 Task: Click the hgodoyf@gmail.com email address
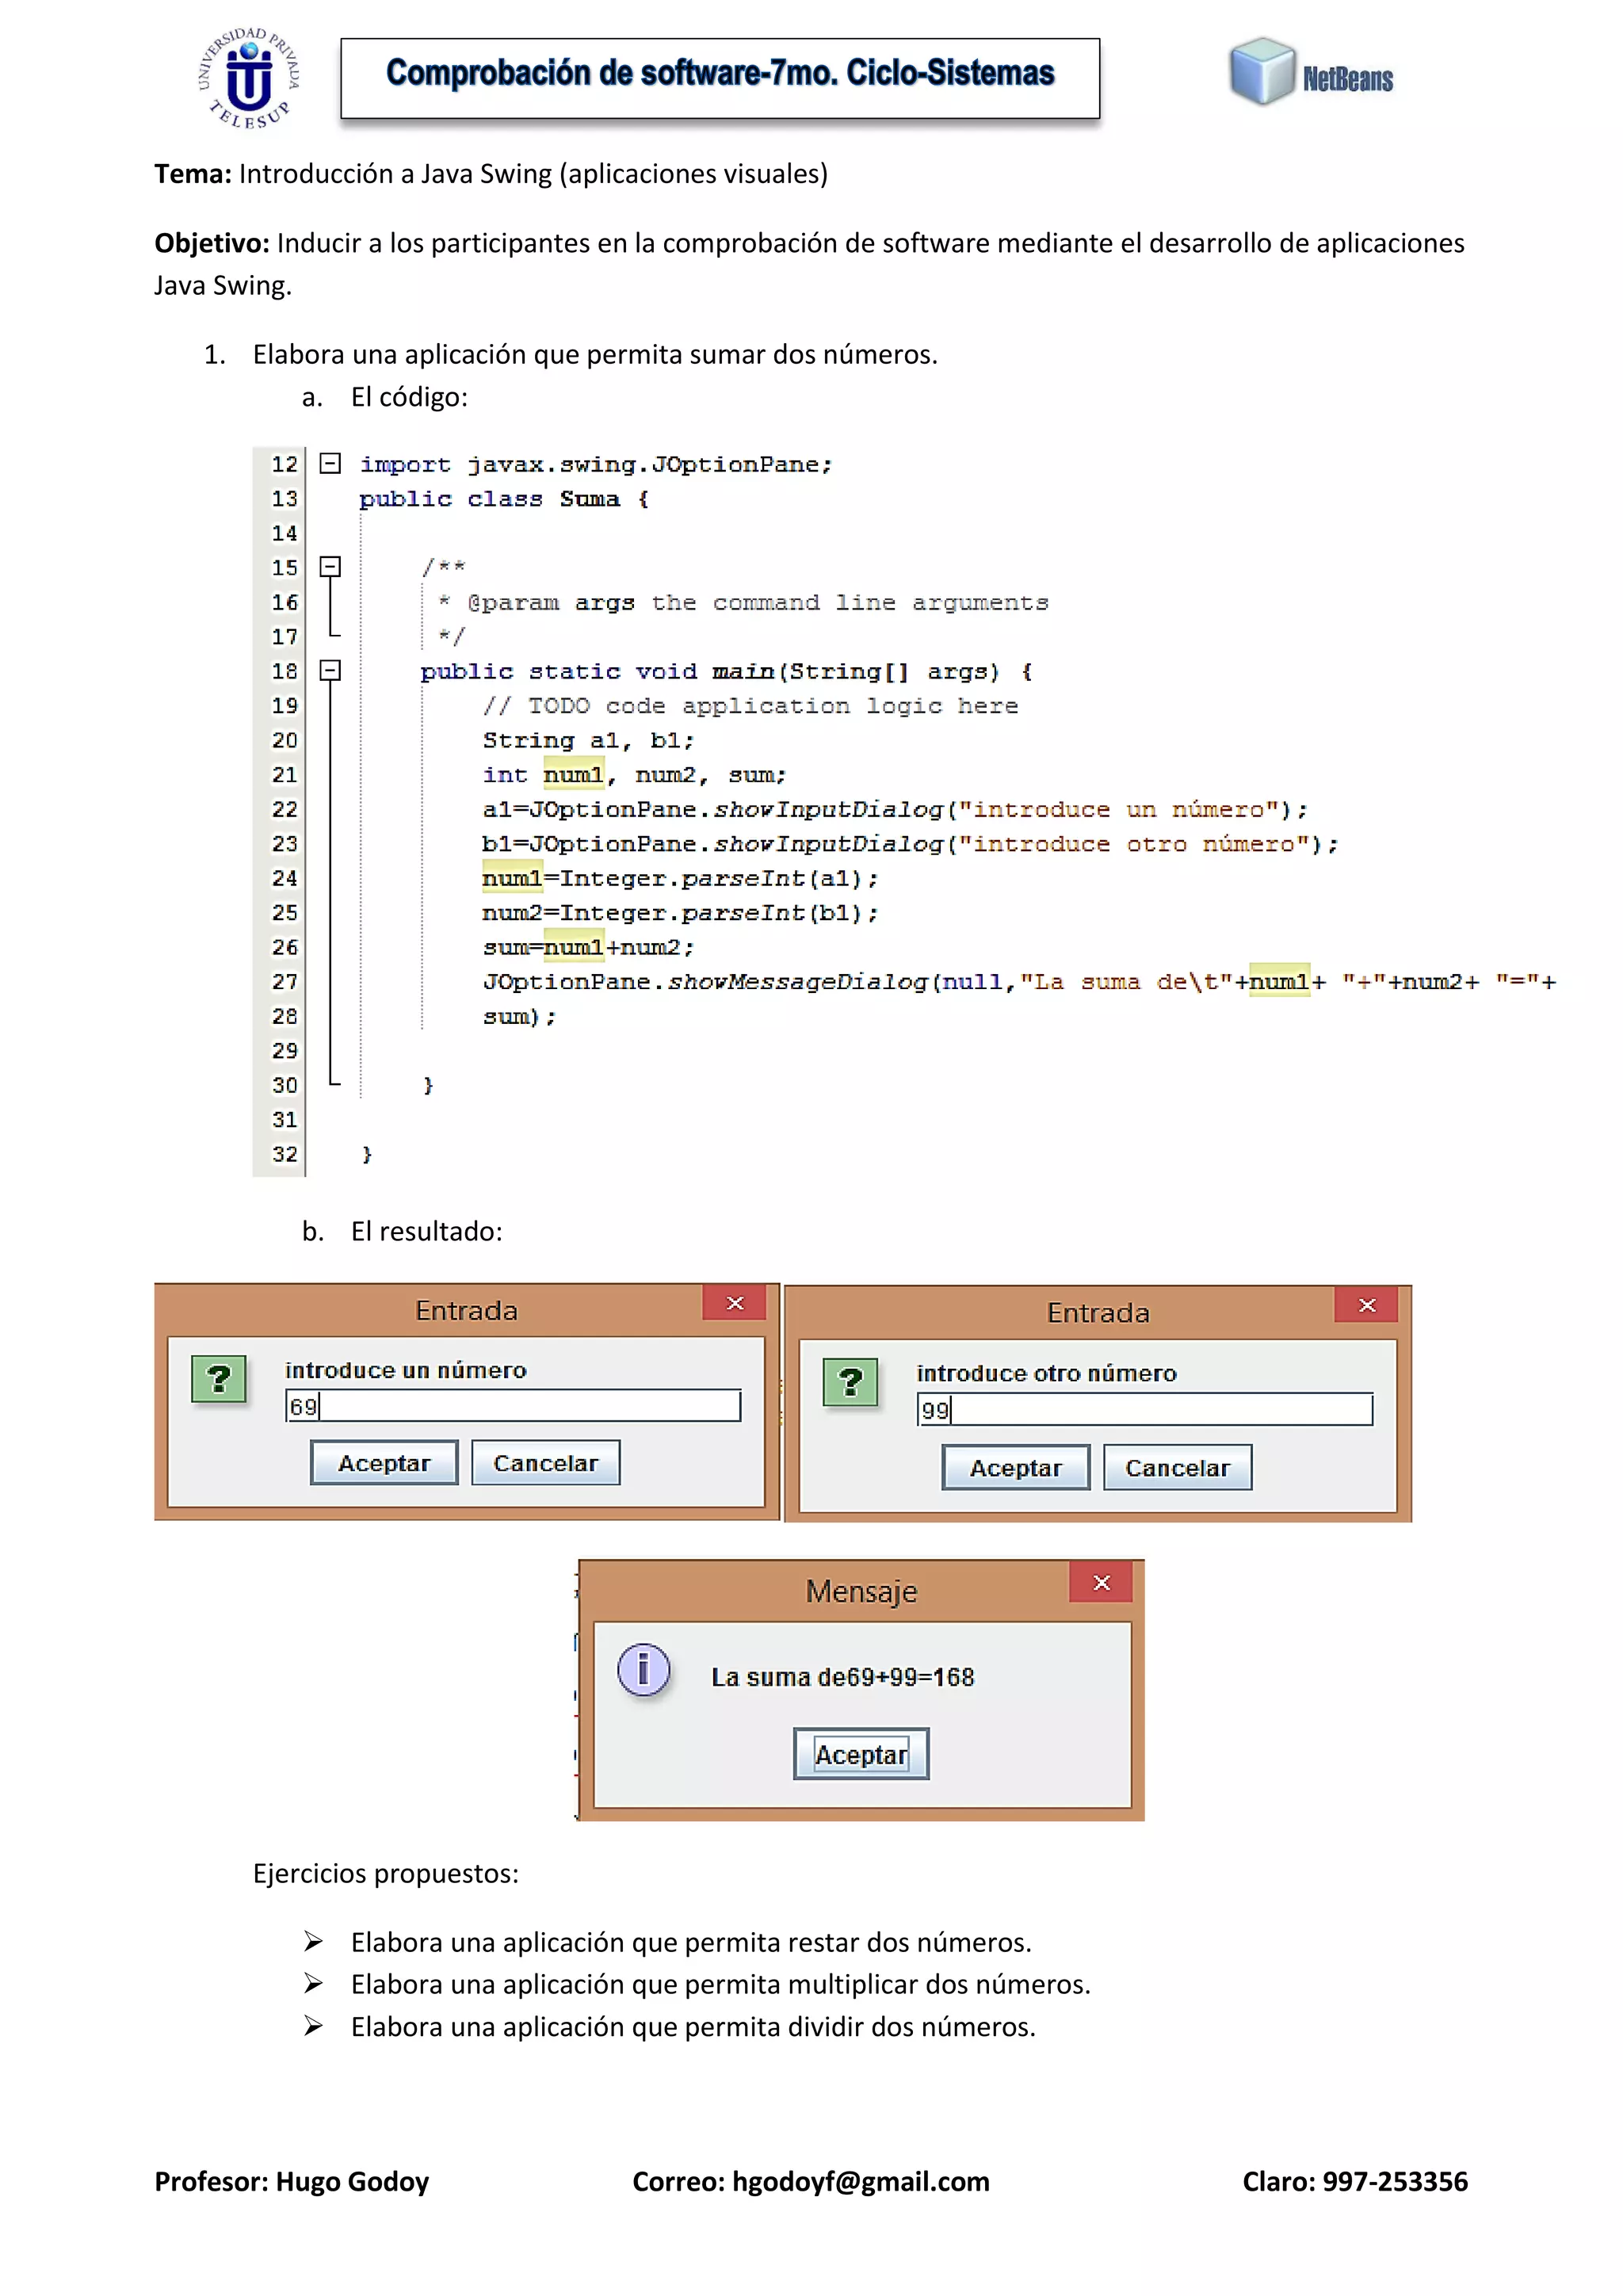tap(860, 2181)
